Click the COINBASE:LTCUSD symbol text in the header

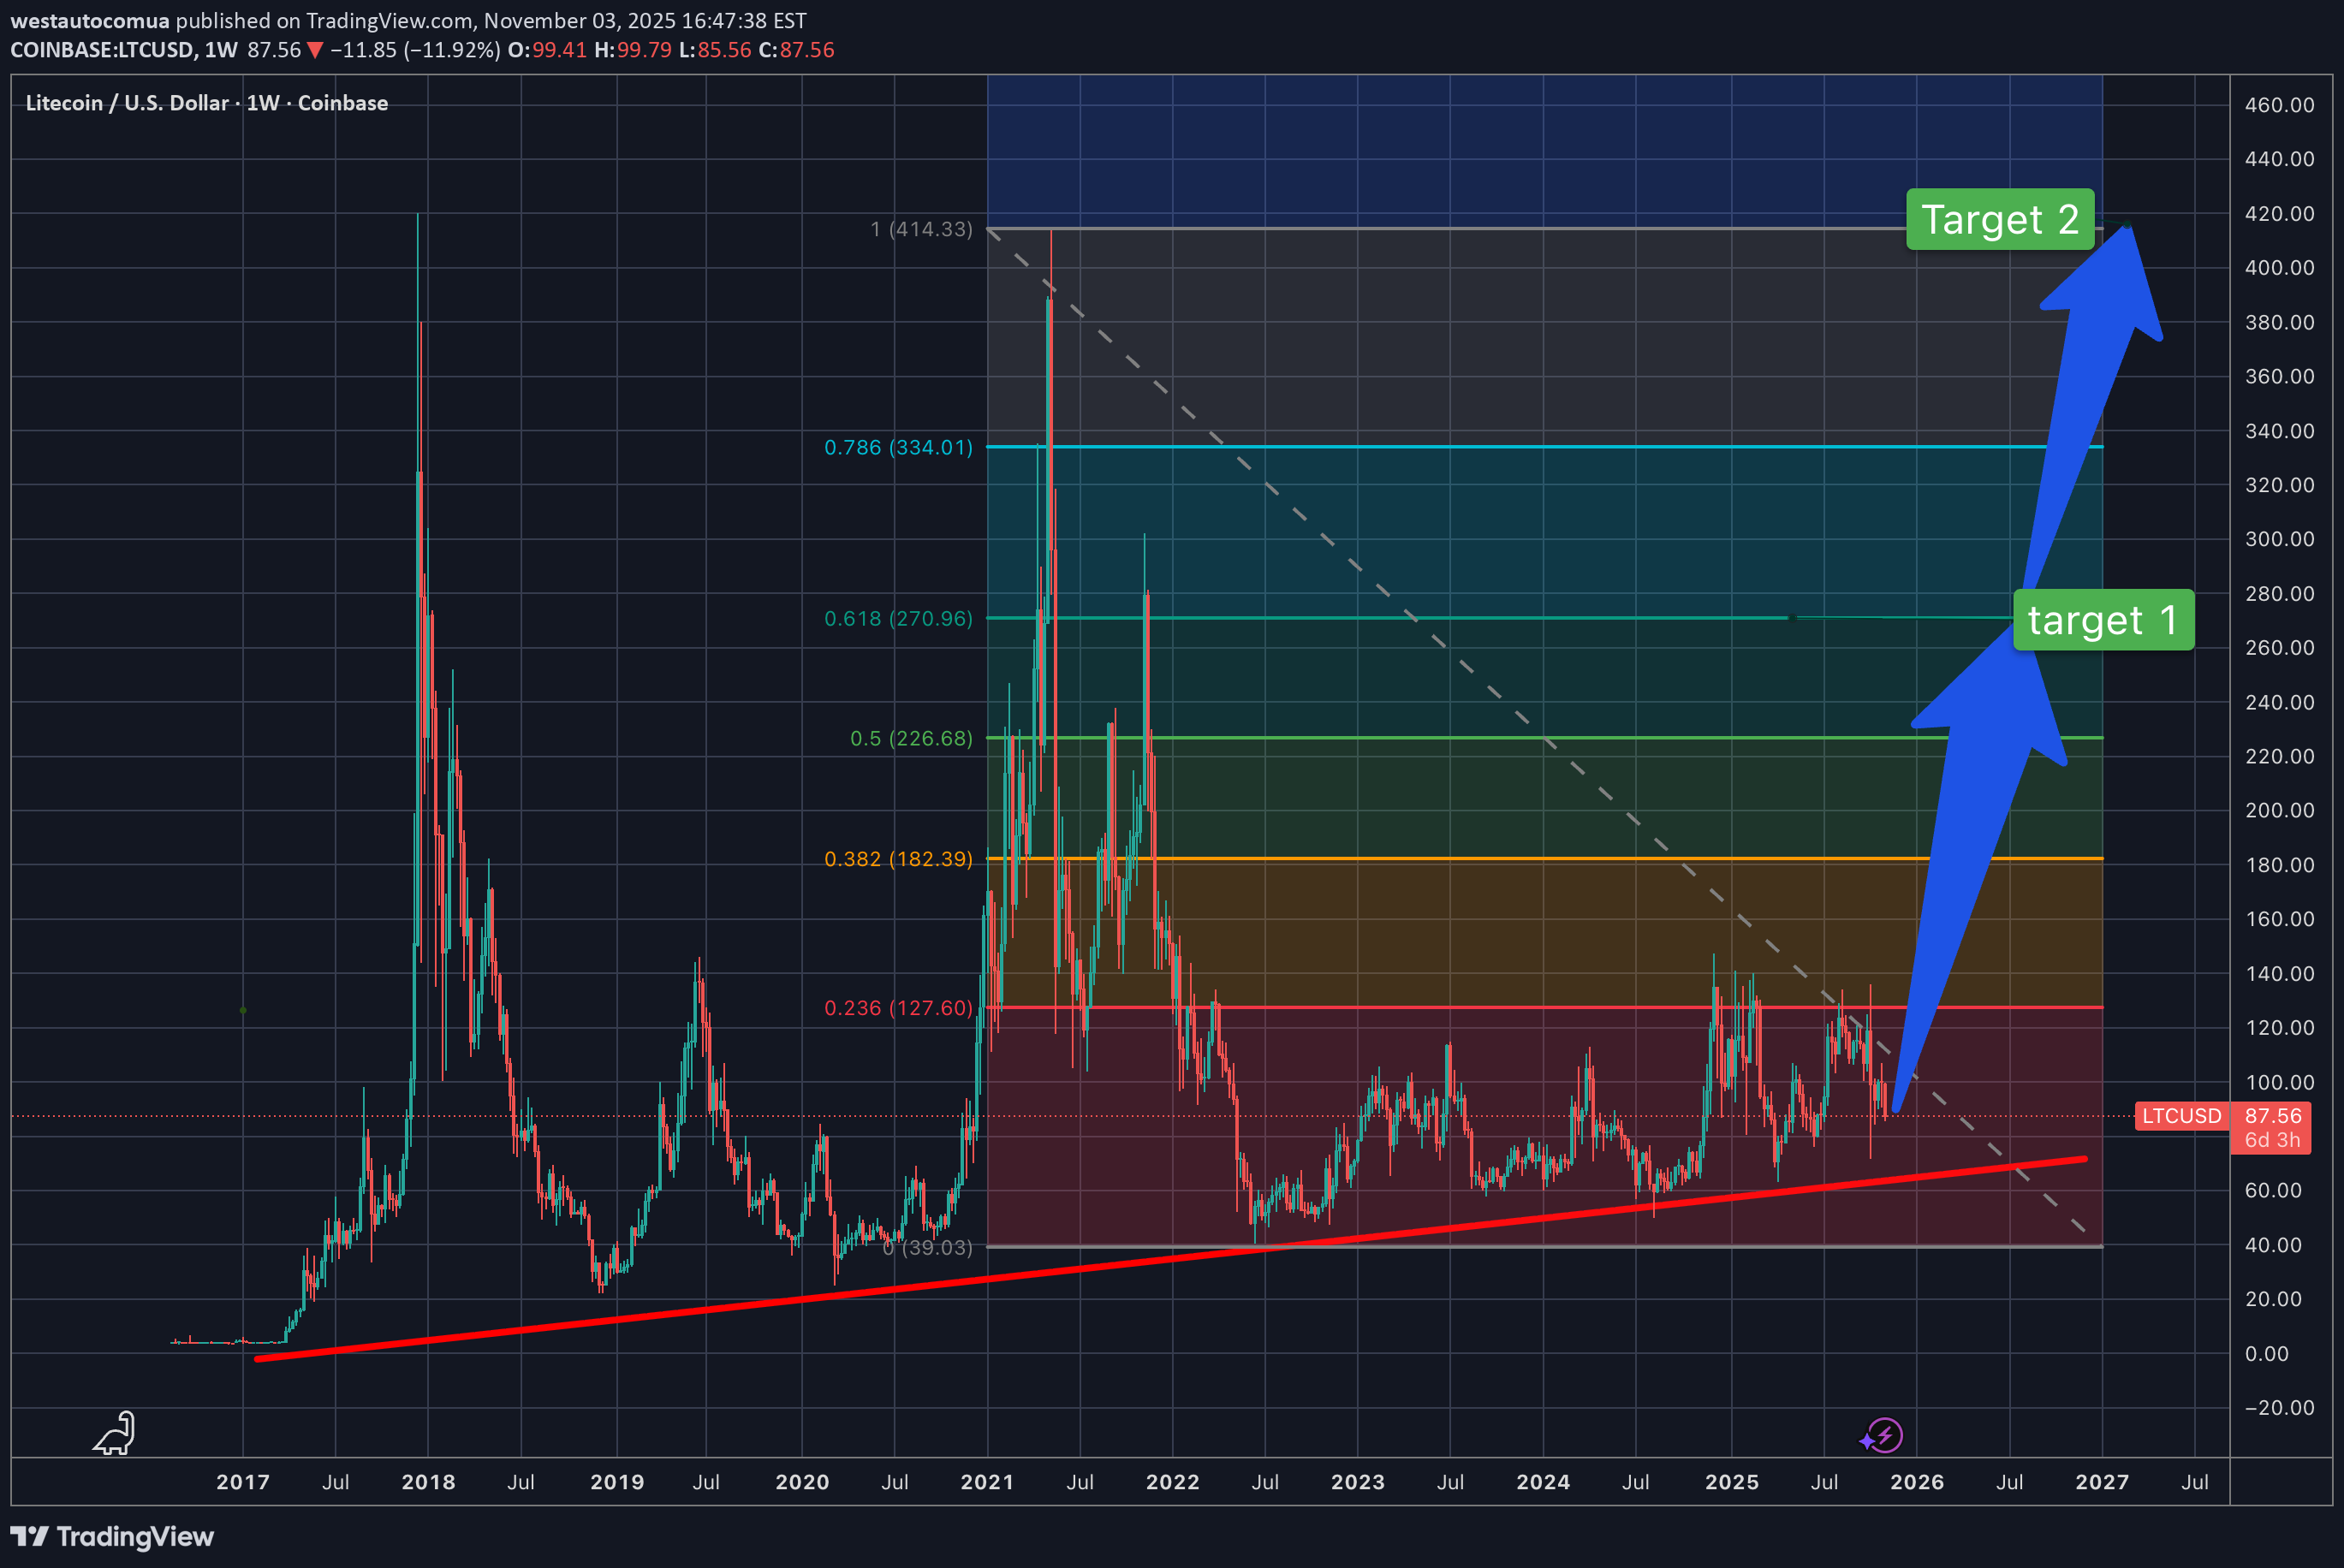101,50
